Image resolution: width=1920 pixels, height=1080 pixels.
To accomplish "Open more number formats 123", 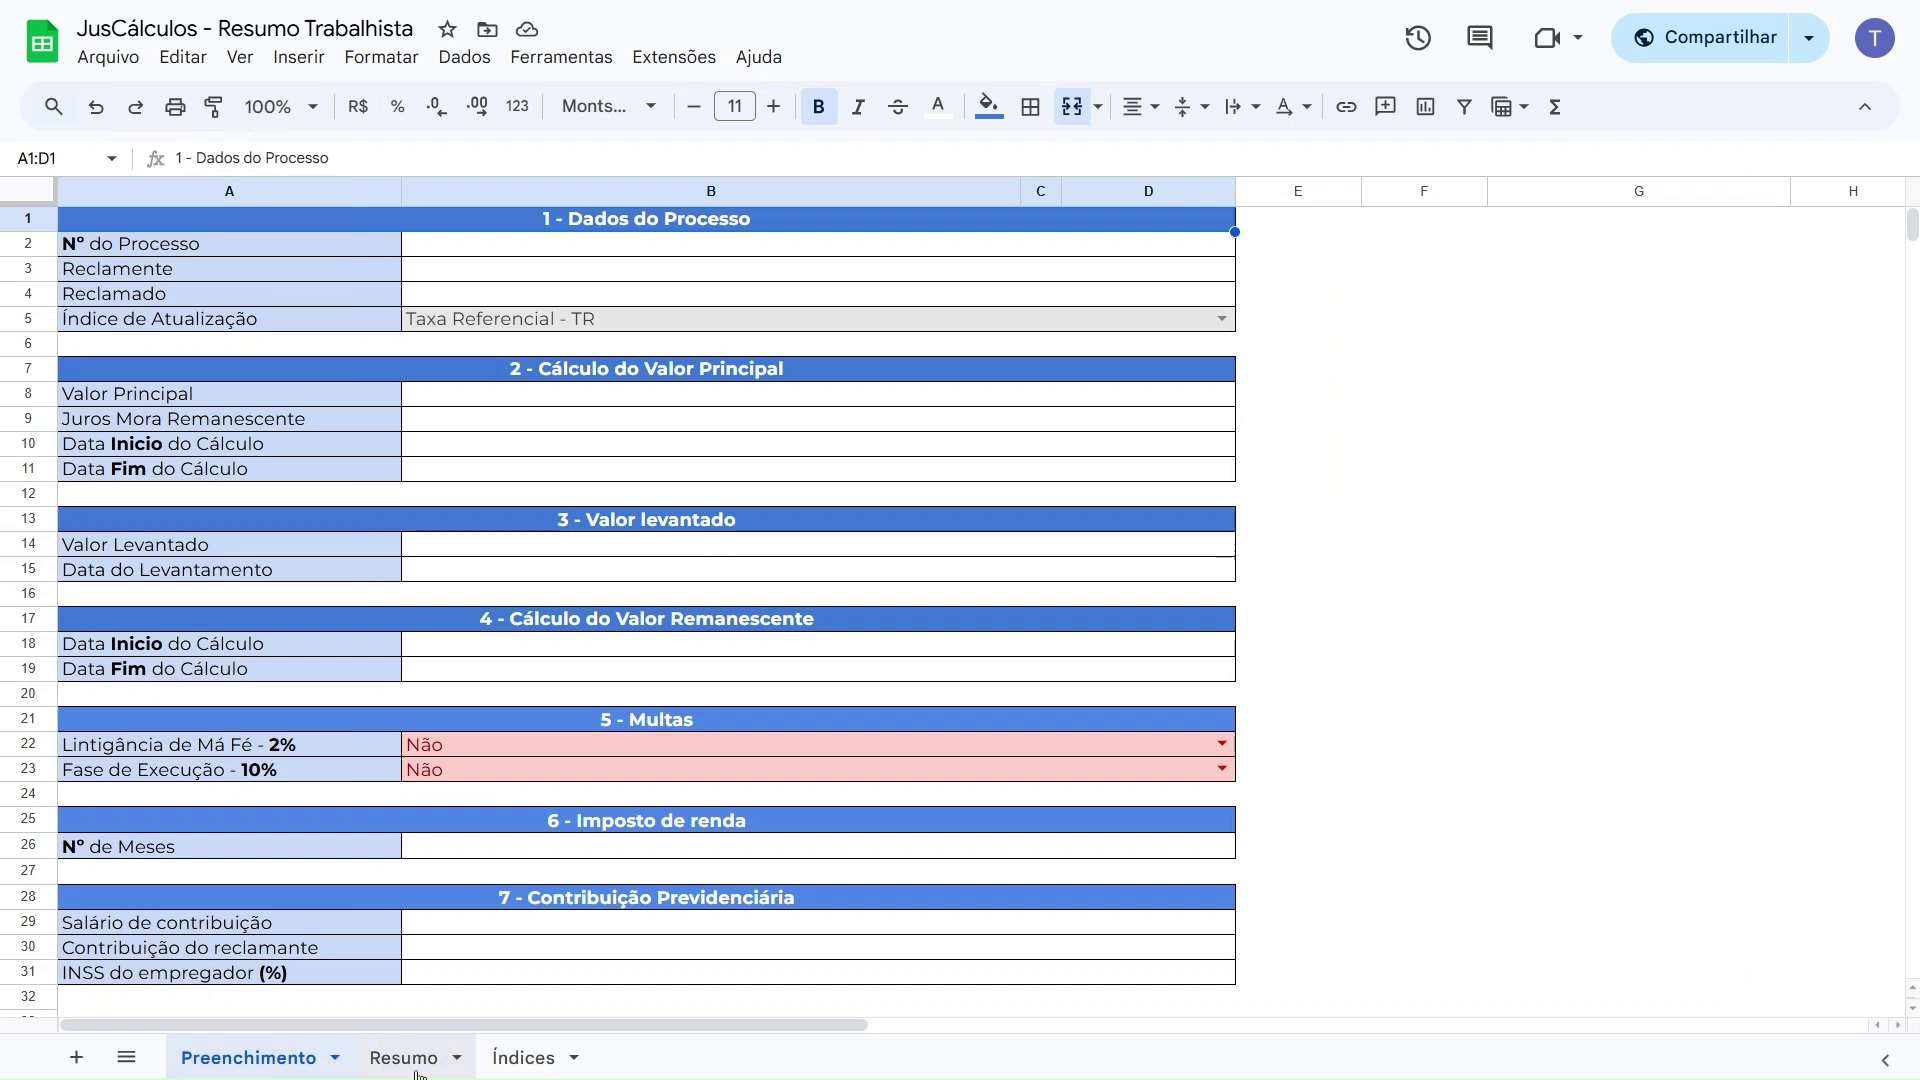I will click(x=517, y=106).
